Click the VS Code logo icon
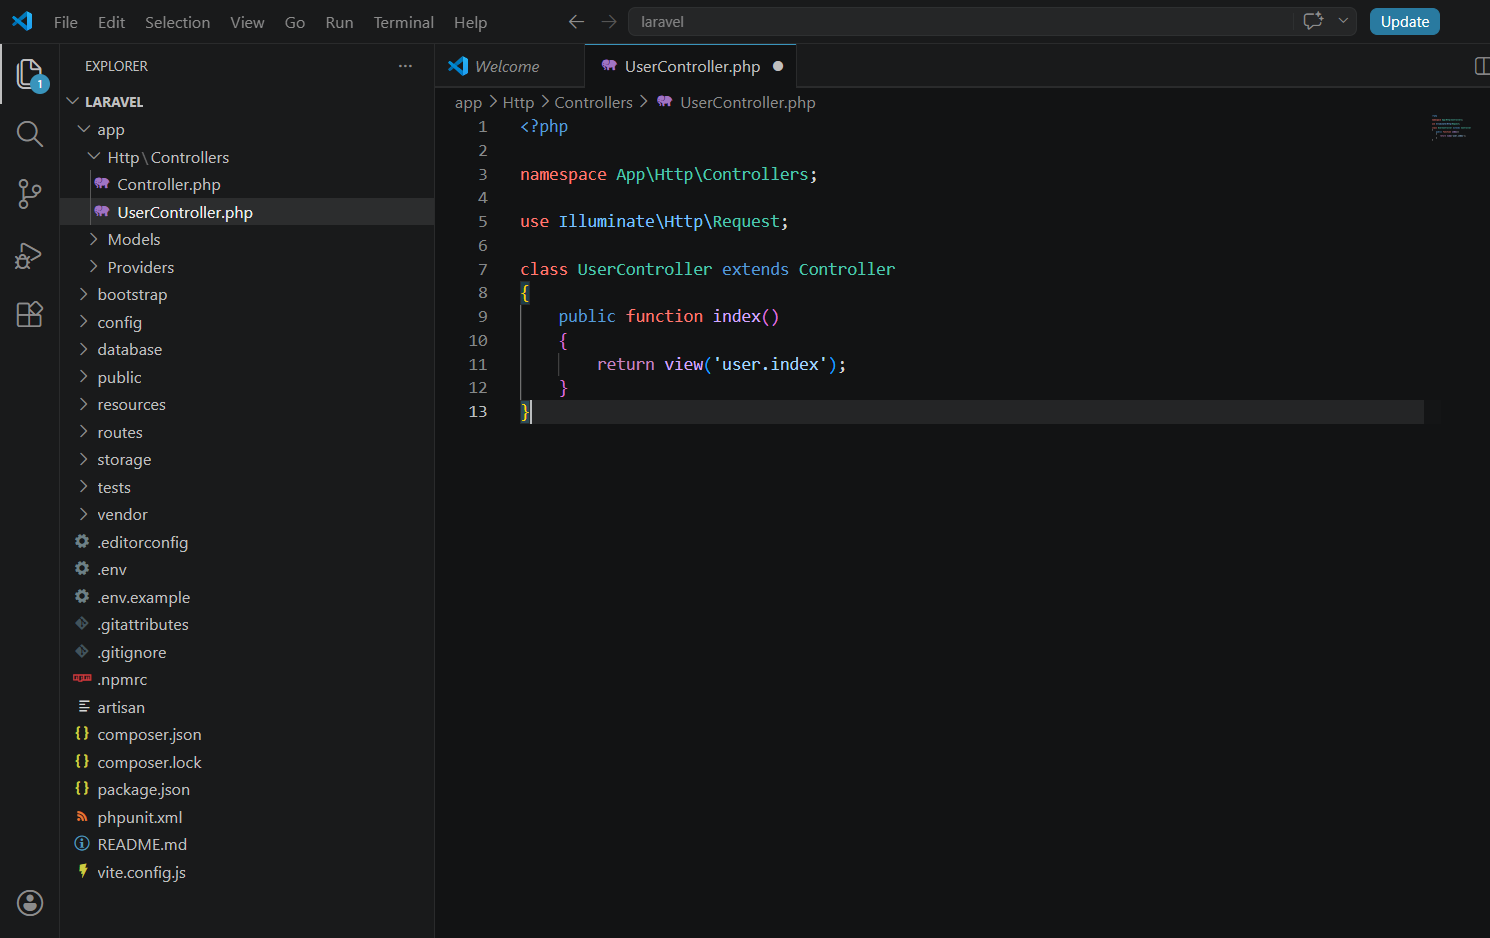Screen dimensions: 1490x938 (x=22, y=21)
